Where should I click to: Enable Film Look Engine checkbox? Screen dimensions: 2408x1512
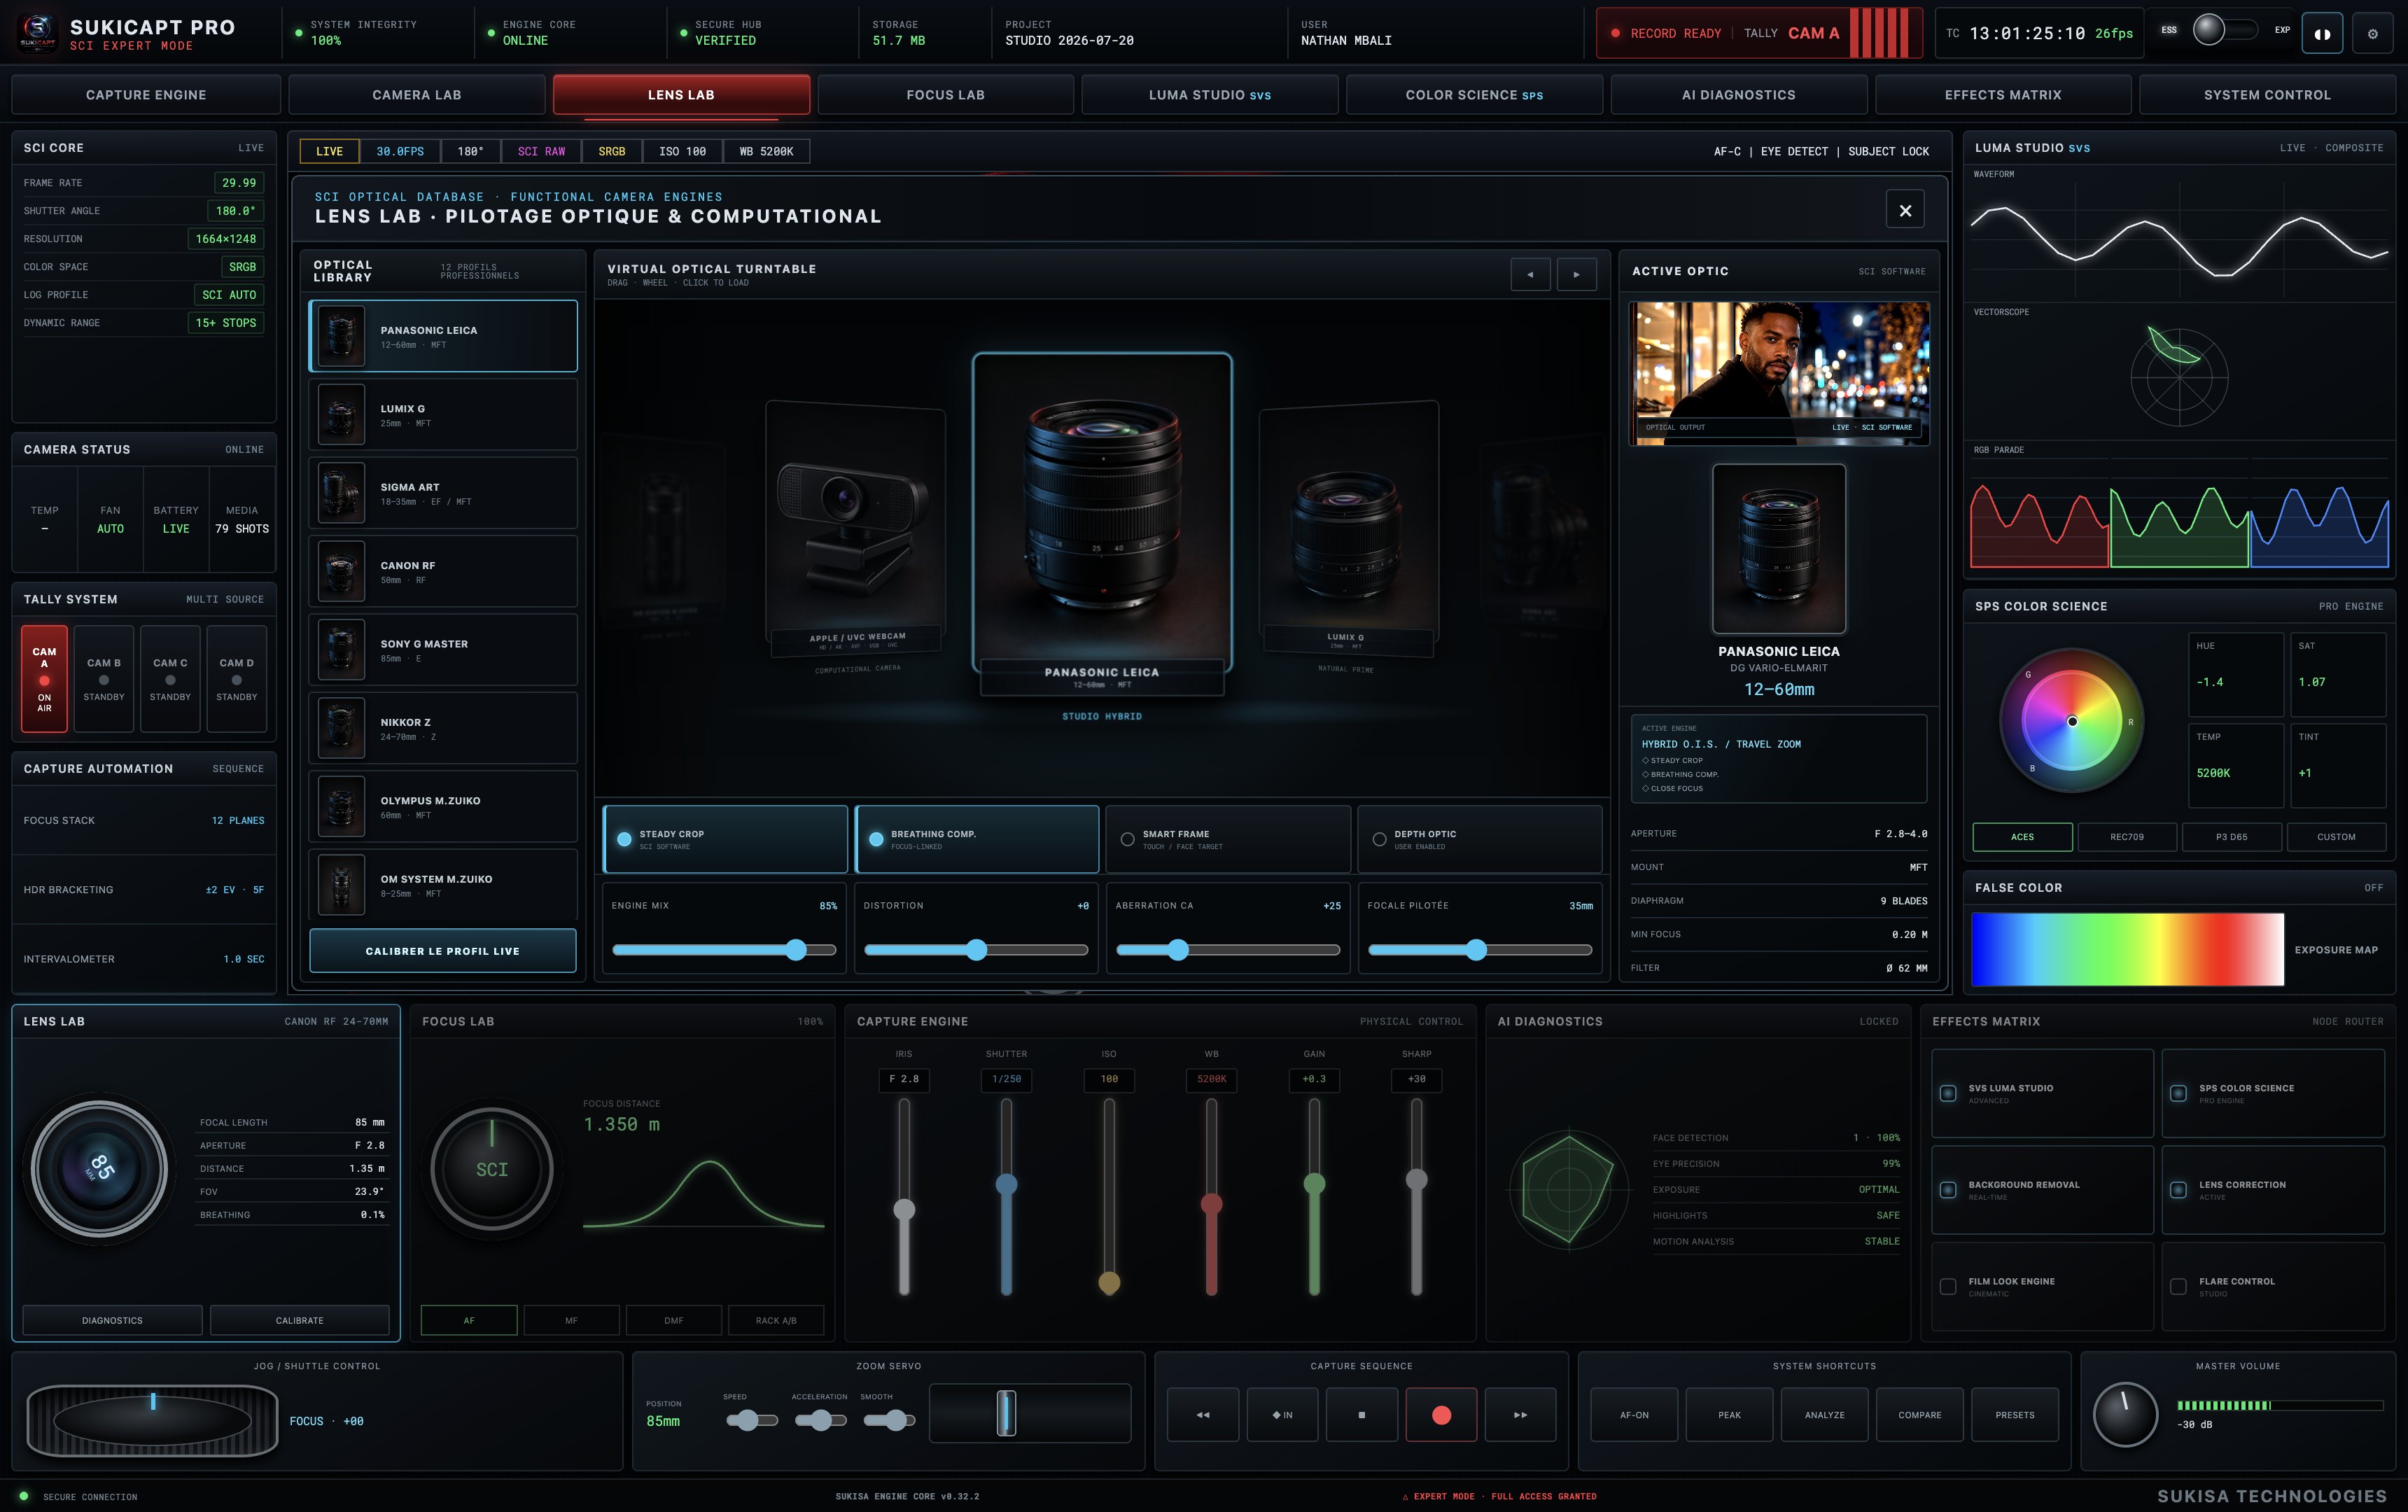[x=1948, y=1287]
